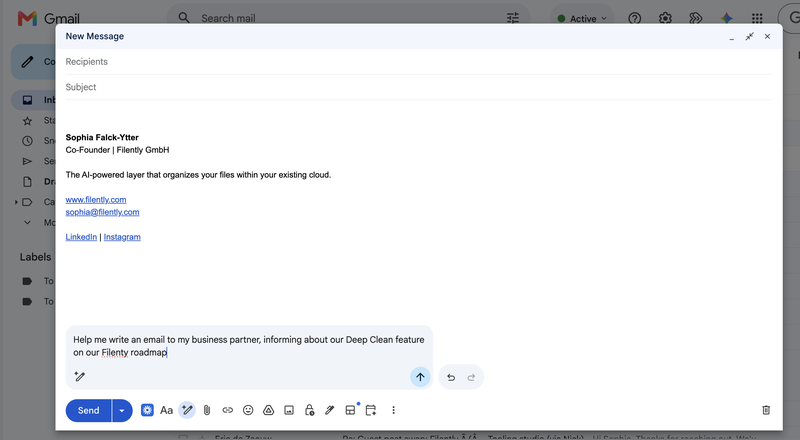Click the Subject field
Viewport: 800px width, 440px height.
point(418,87)
